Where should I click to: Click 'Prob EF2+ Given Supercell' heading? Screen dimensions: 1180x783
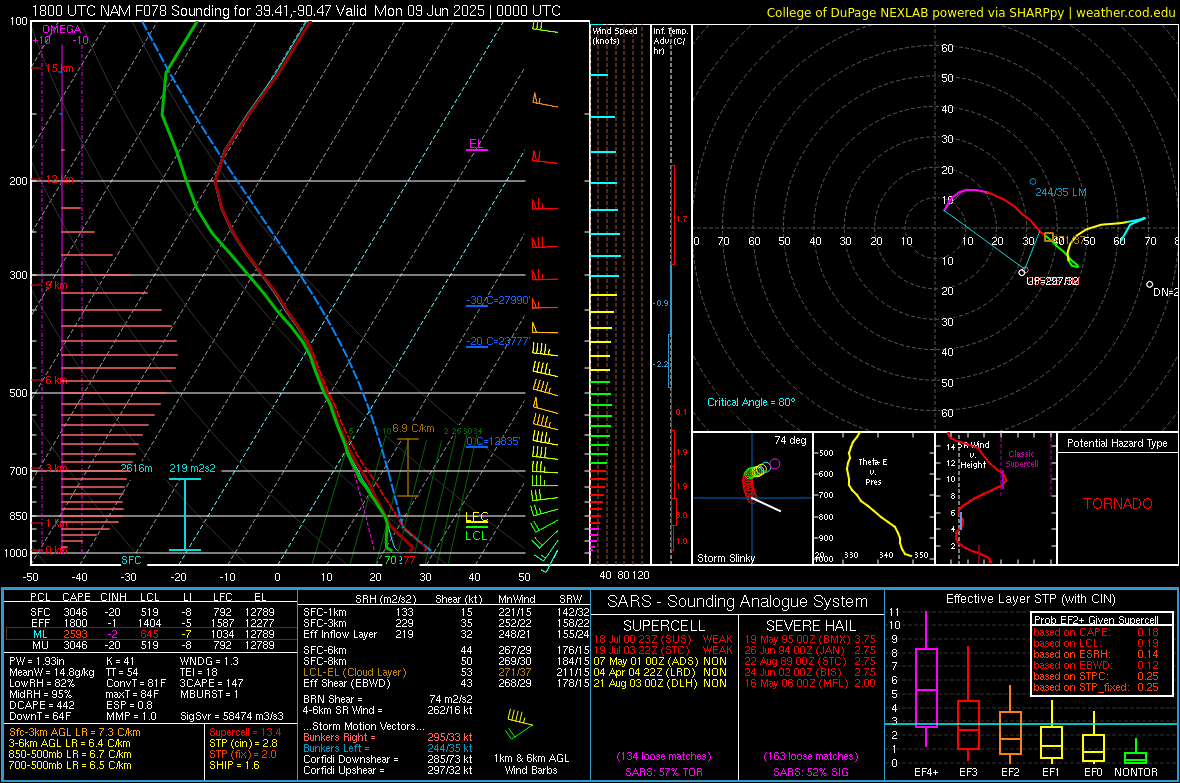(1096, 620)
